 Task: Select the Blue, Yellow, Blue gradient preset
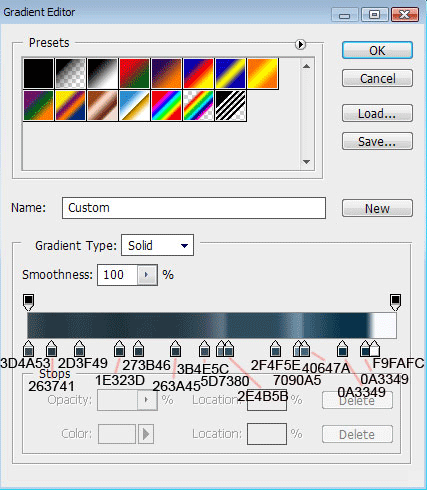tap(230, 73)
